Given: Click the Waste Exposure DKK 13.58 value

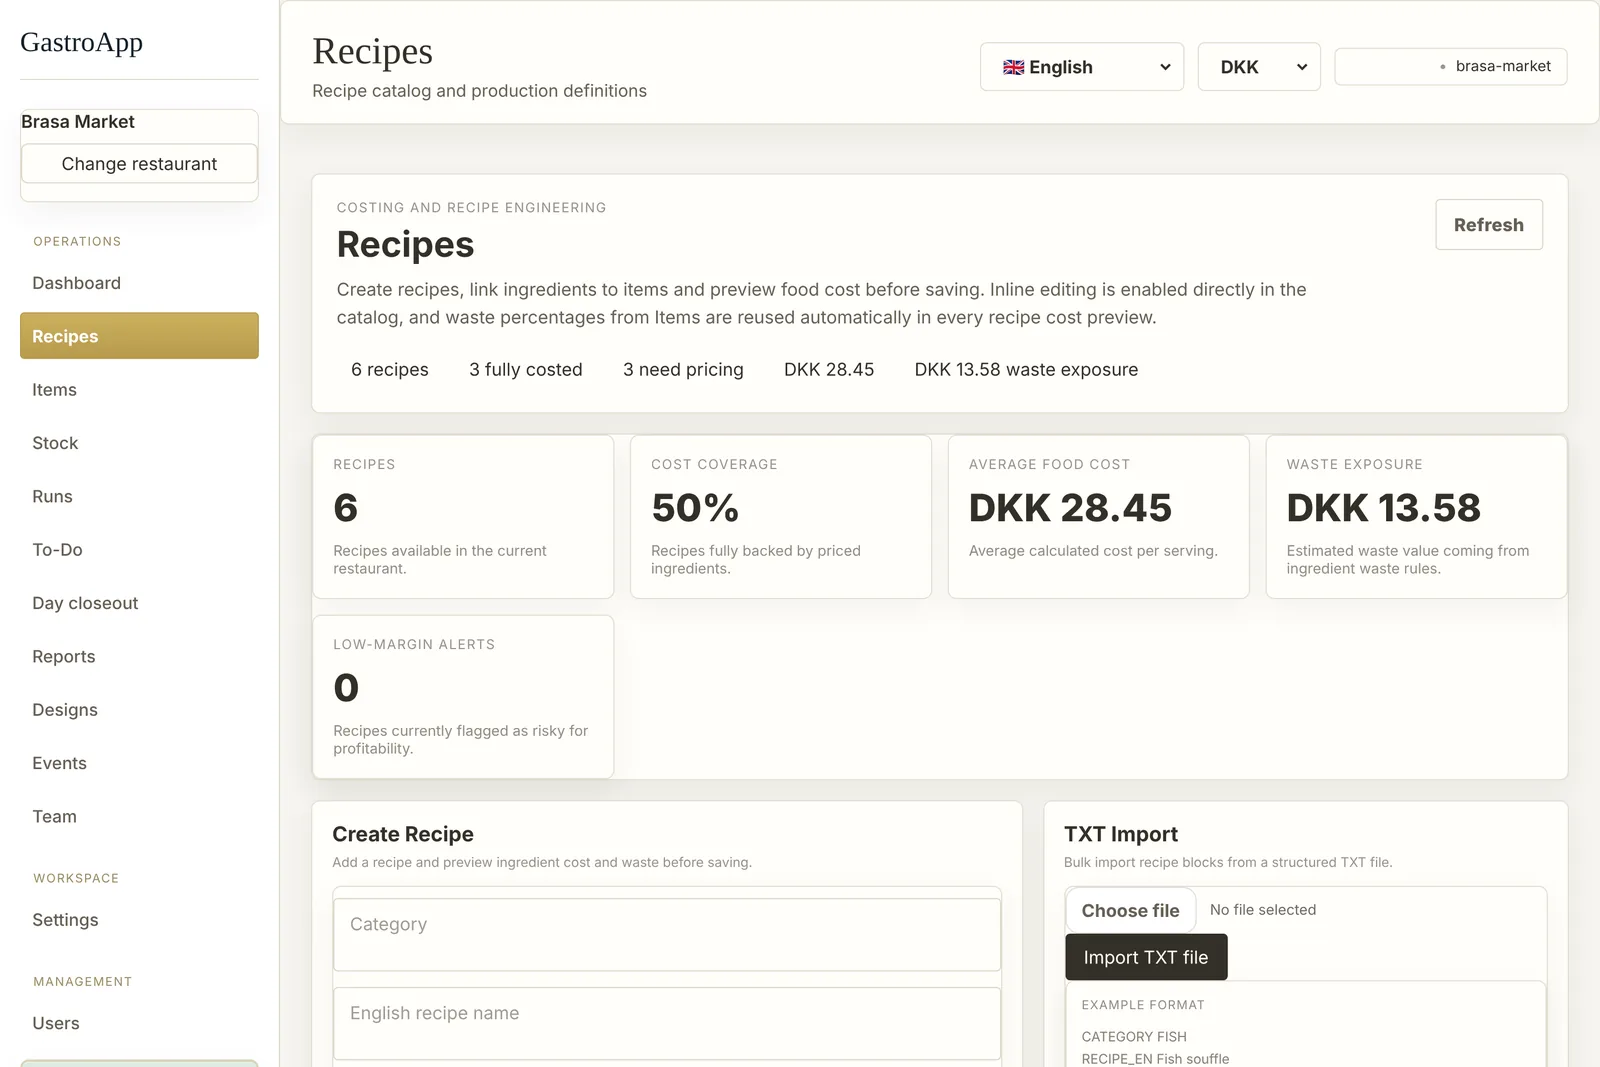Looking at the screenshot, I should point(1383,508).
